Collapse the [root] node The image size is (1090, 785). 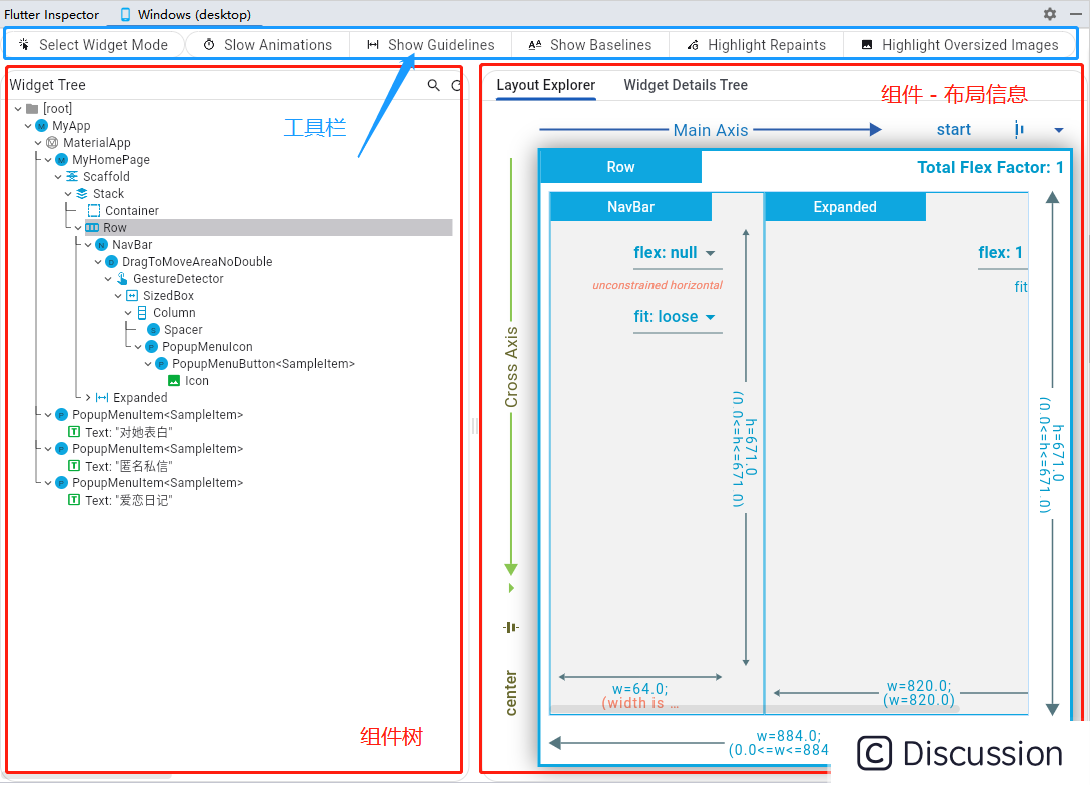(x=18, y=108)
